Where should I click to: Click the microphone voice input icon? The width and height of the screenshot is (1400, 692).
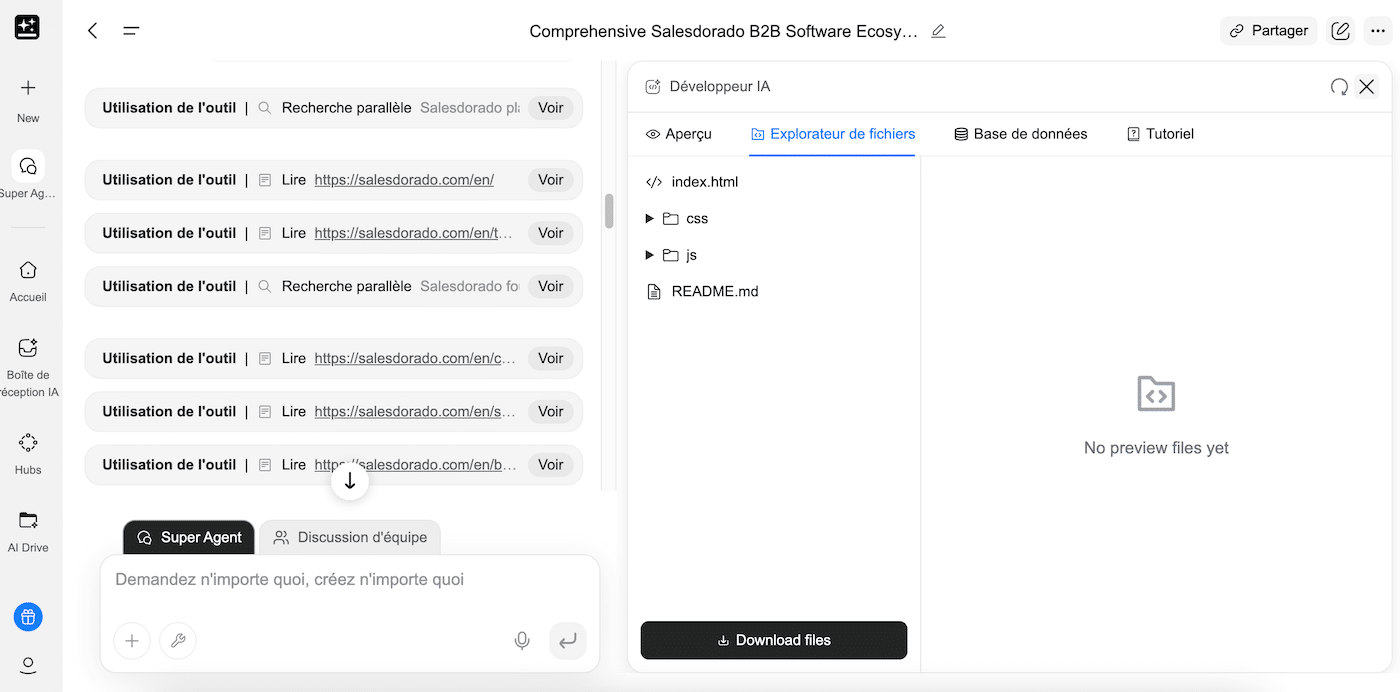(522, 641)
